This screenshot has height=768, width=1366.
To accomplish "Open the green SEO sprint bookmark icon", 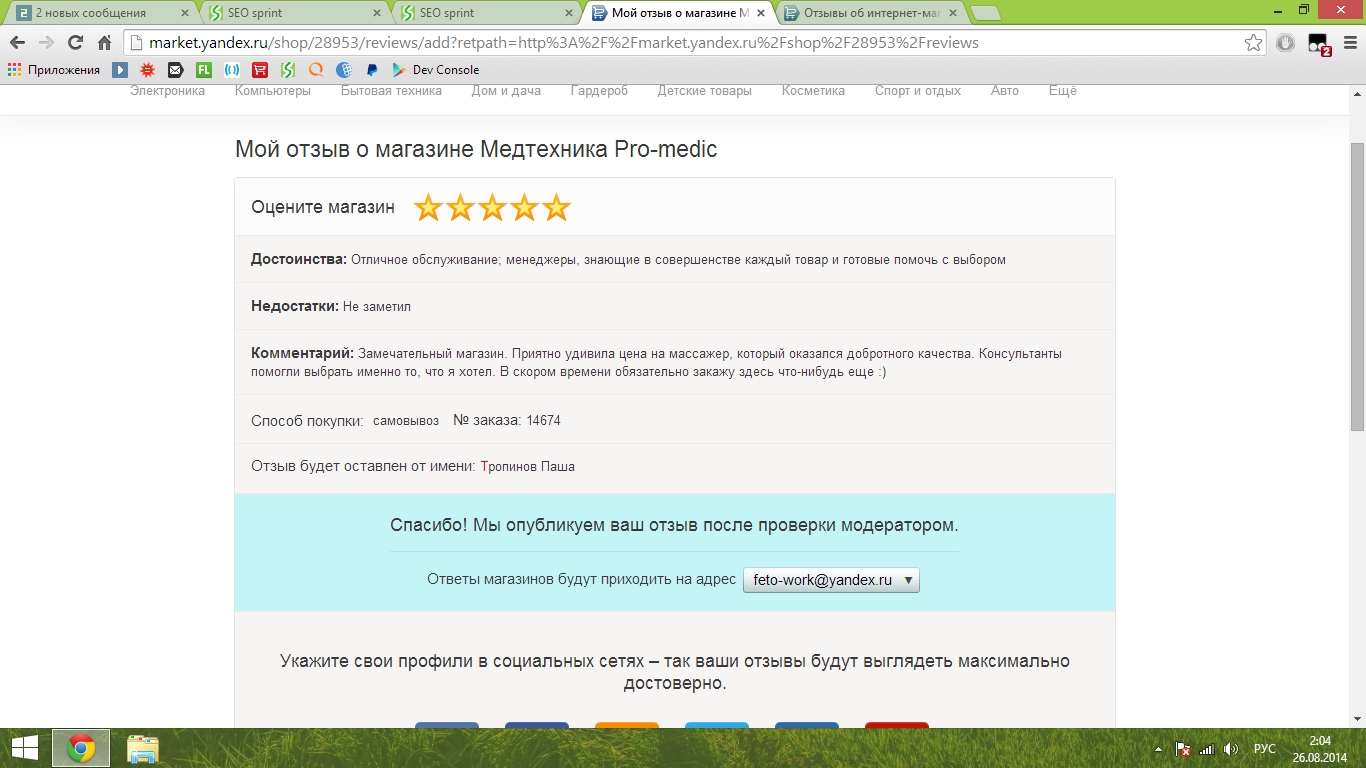I will pyautogui.click(x=288, y=70).
